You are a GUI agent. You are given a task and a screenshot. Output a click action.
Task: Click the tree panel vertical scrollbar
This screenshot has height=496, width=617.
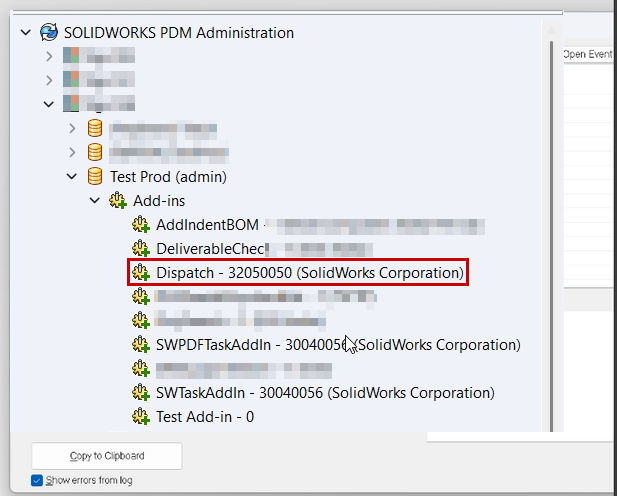552,236
